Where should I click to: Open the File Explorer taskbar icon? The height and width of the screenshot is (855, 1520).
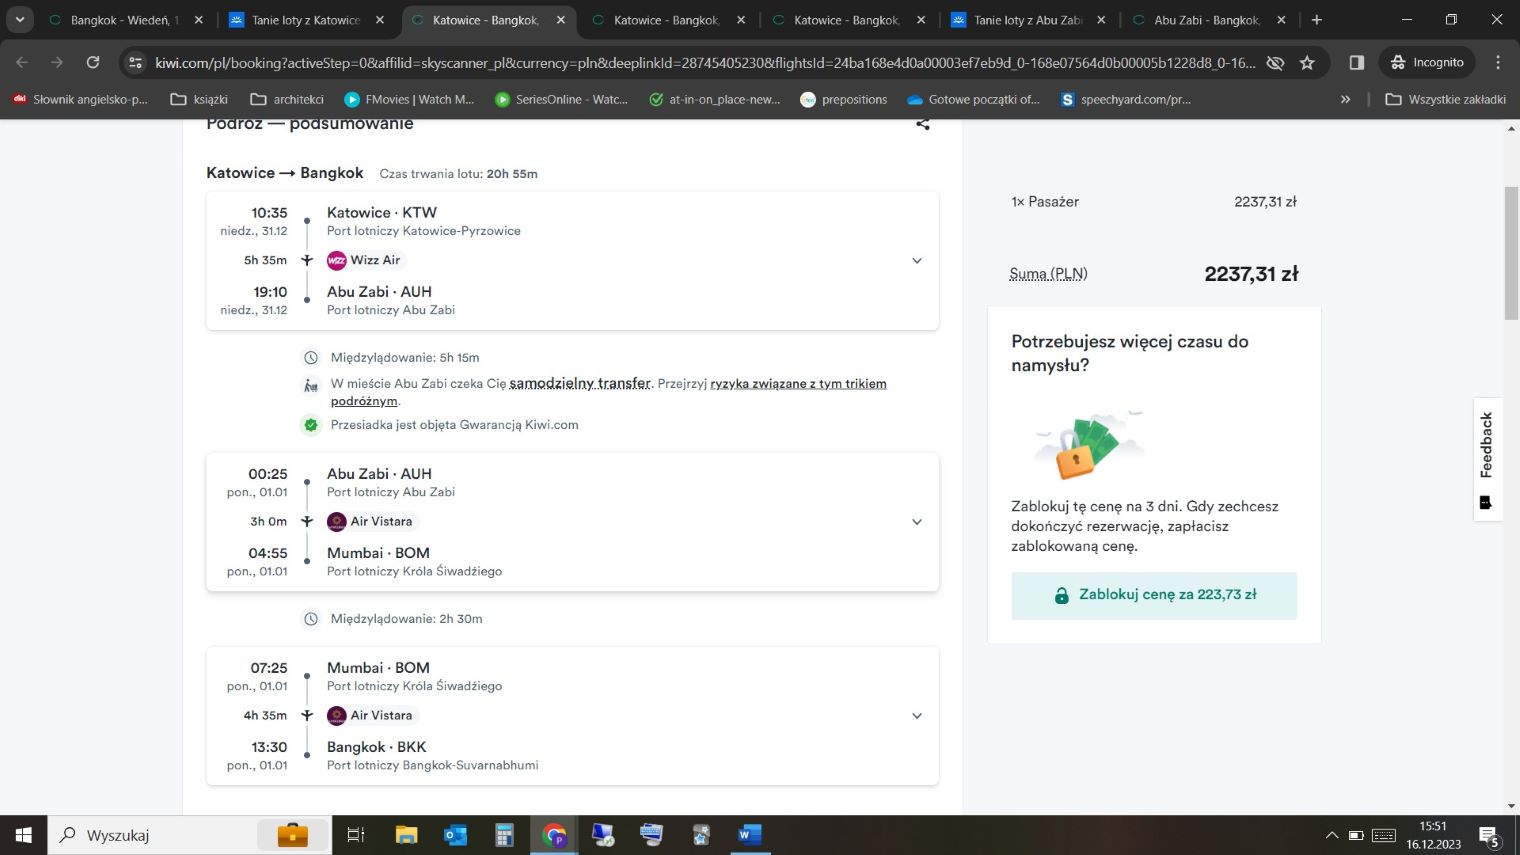tap(406, 834)
